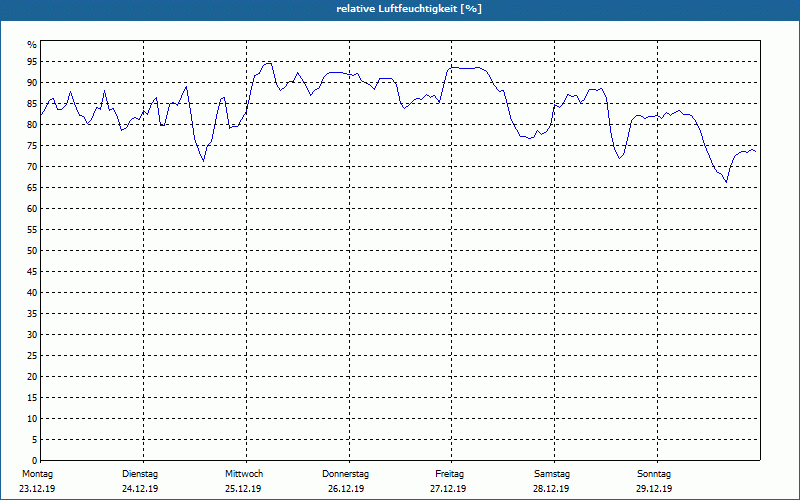Click the 'Donnerstag' day label
The height and width of the screenshot is (500, 800).
345,474
